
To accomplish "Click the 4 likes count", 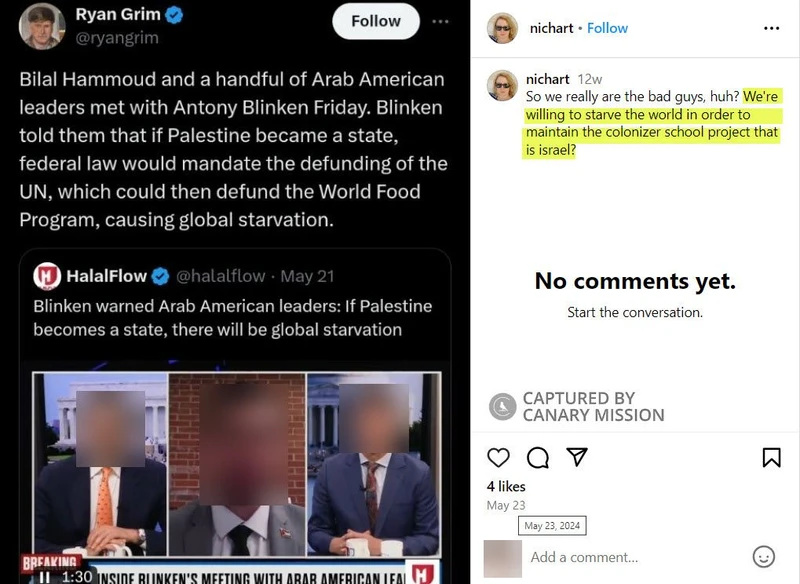I will click(506, 487).
